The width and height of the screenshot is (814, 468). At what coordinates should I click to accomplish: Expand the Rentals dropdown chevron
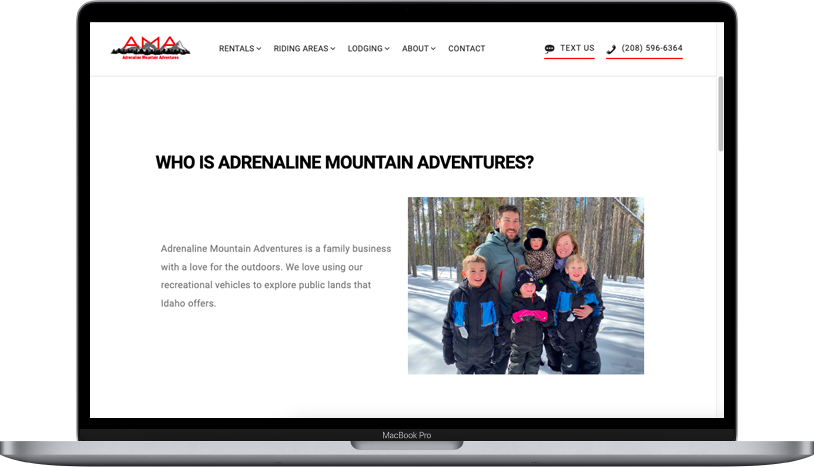[259, 49]
